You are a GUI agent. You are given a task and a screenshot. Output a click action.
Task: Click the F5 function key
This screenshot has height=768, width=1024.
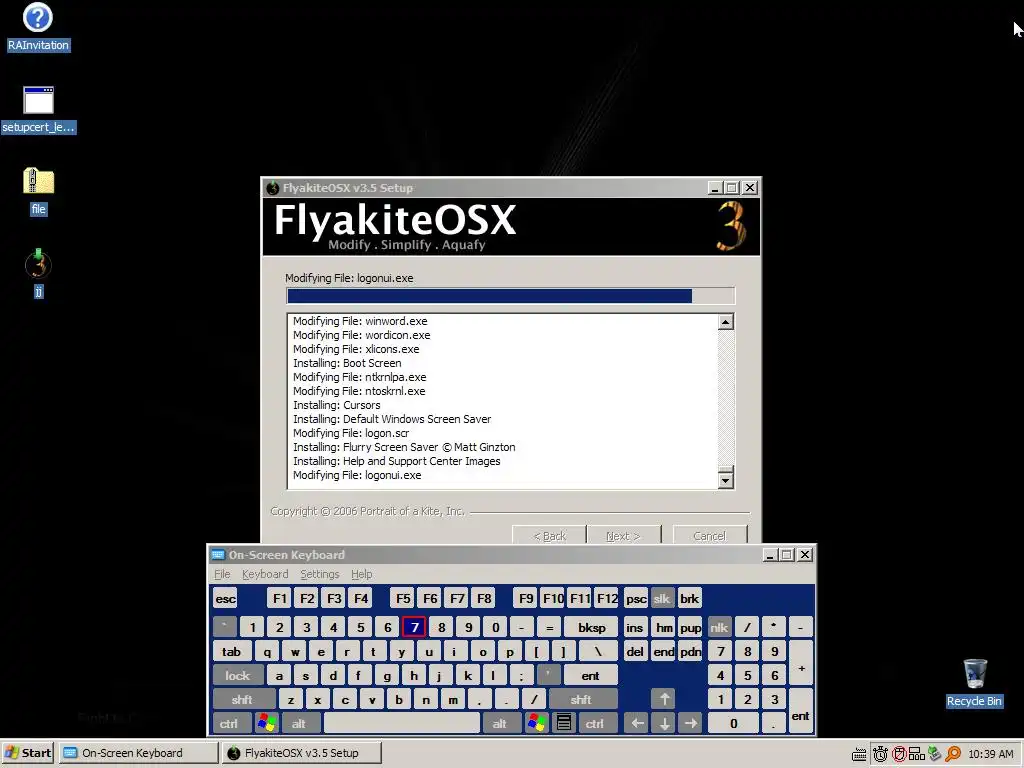coord(403,598)
